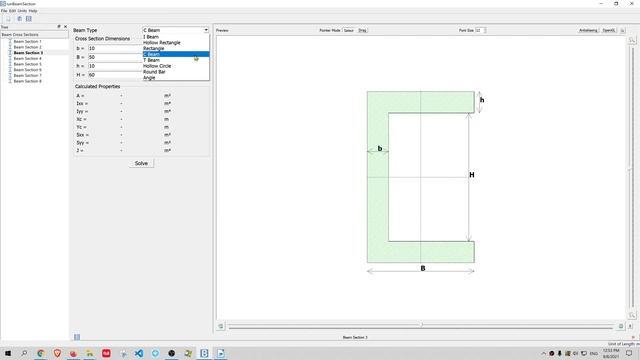This screenshot has width=640, height=360.
Task: Click the Solve button
Action: (141, 163)
